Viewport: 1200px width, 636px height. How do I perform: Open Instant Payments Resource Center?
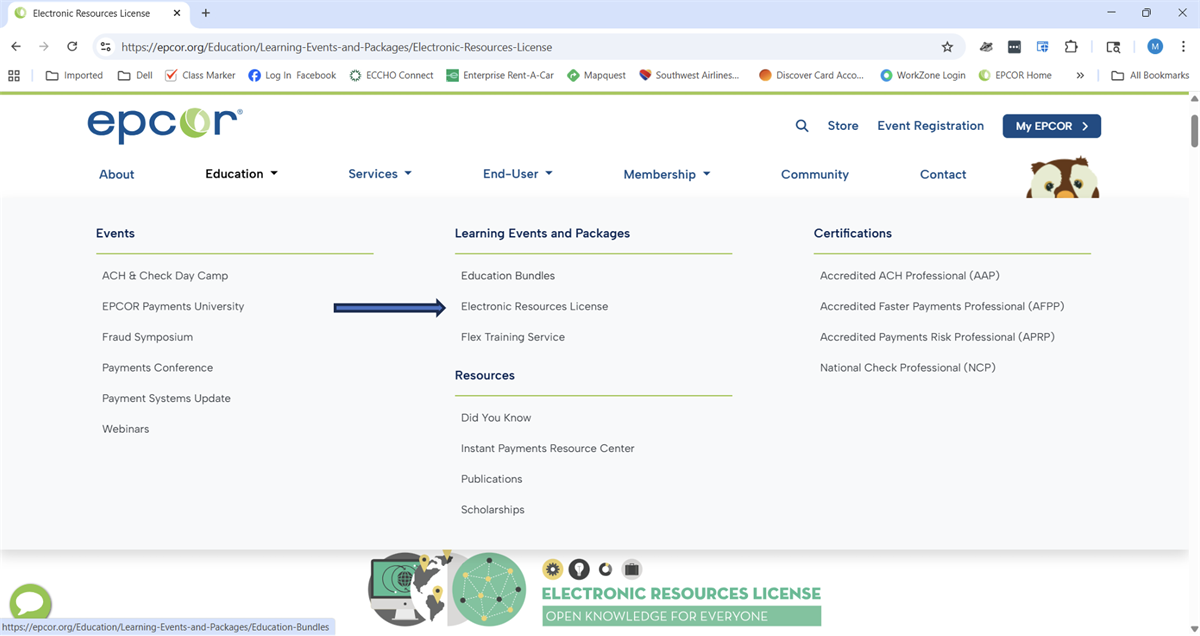click(x=548, y=449)
